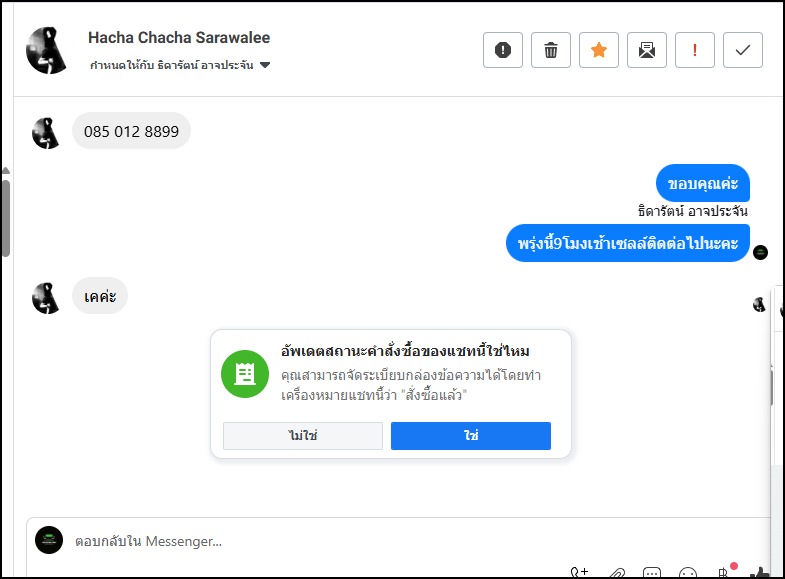This screenshot has width=785, height=579.
Task: Click Hacha Chacha Sarawalee profile picture
Action: click(x=47, y=50)
